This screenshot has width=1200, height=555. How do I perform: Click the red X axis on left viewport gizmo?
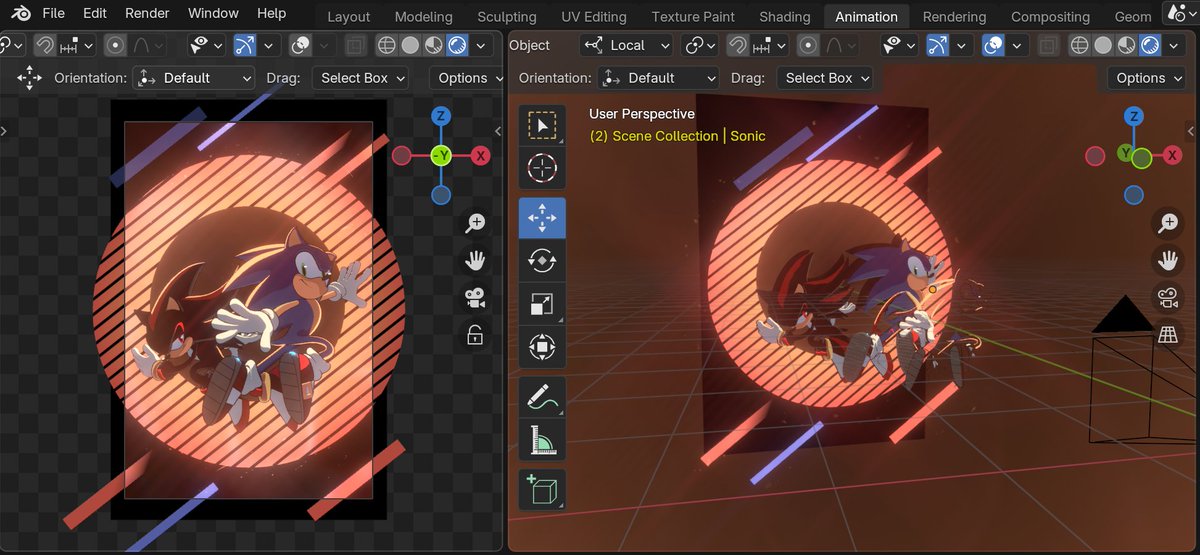[481, 155]
